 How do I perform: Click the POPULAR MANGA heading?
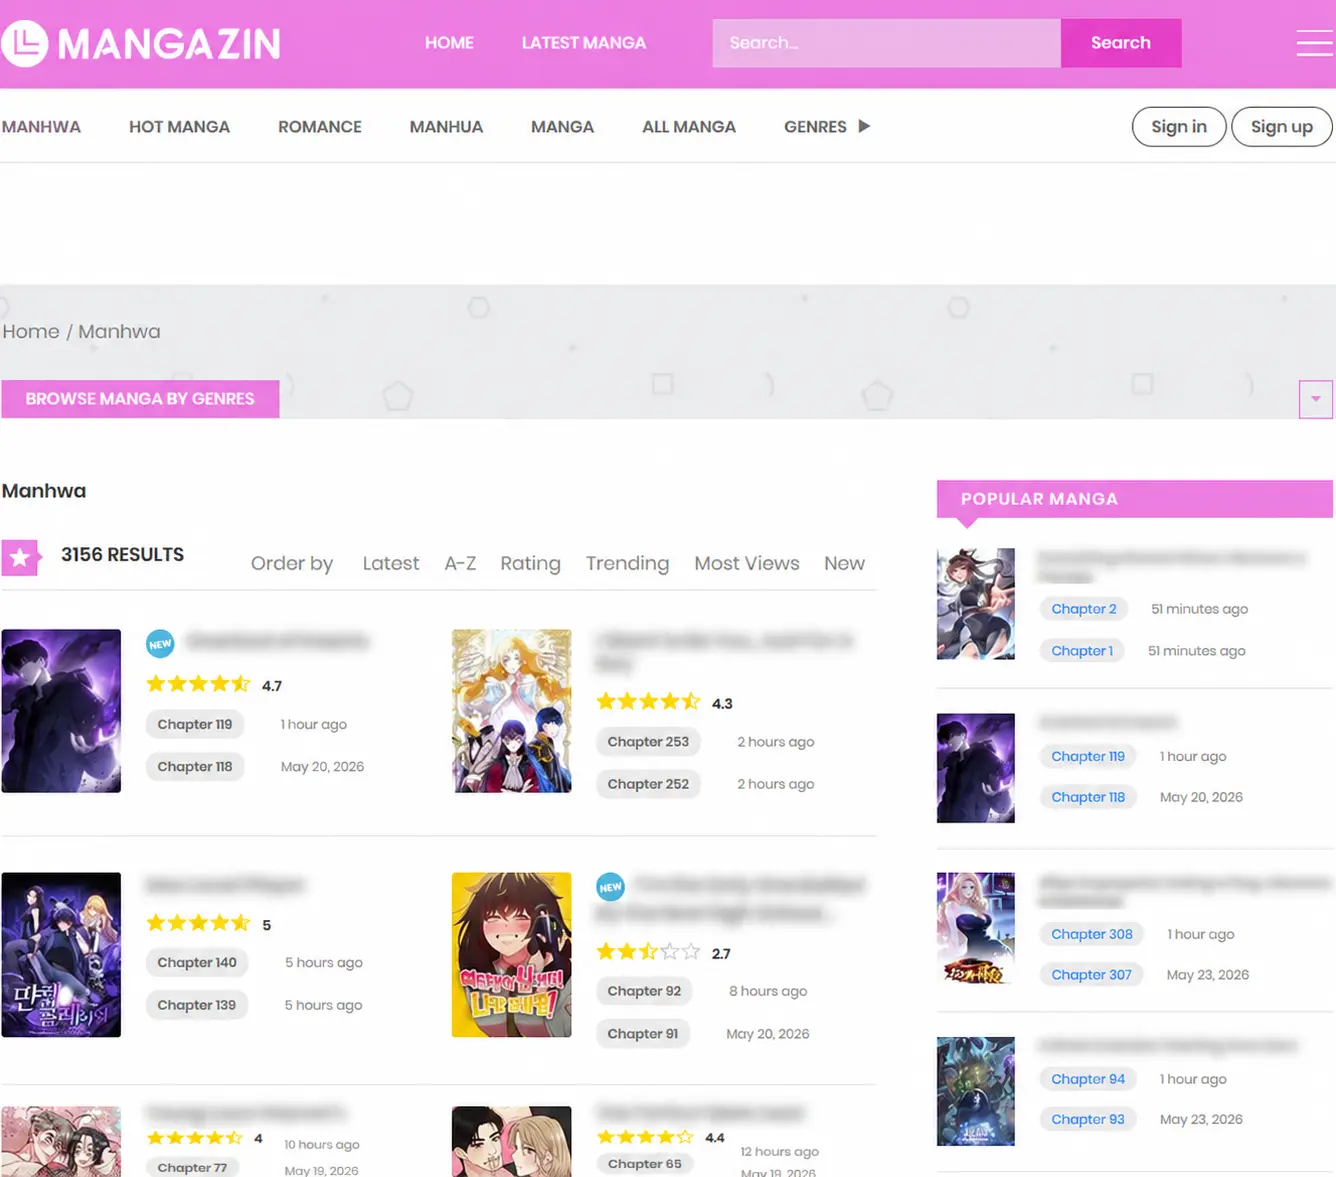tap(1039, 499)
